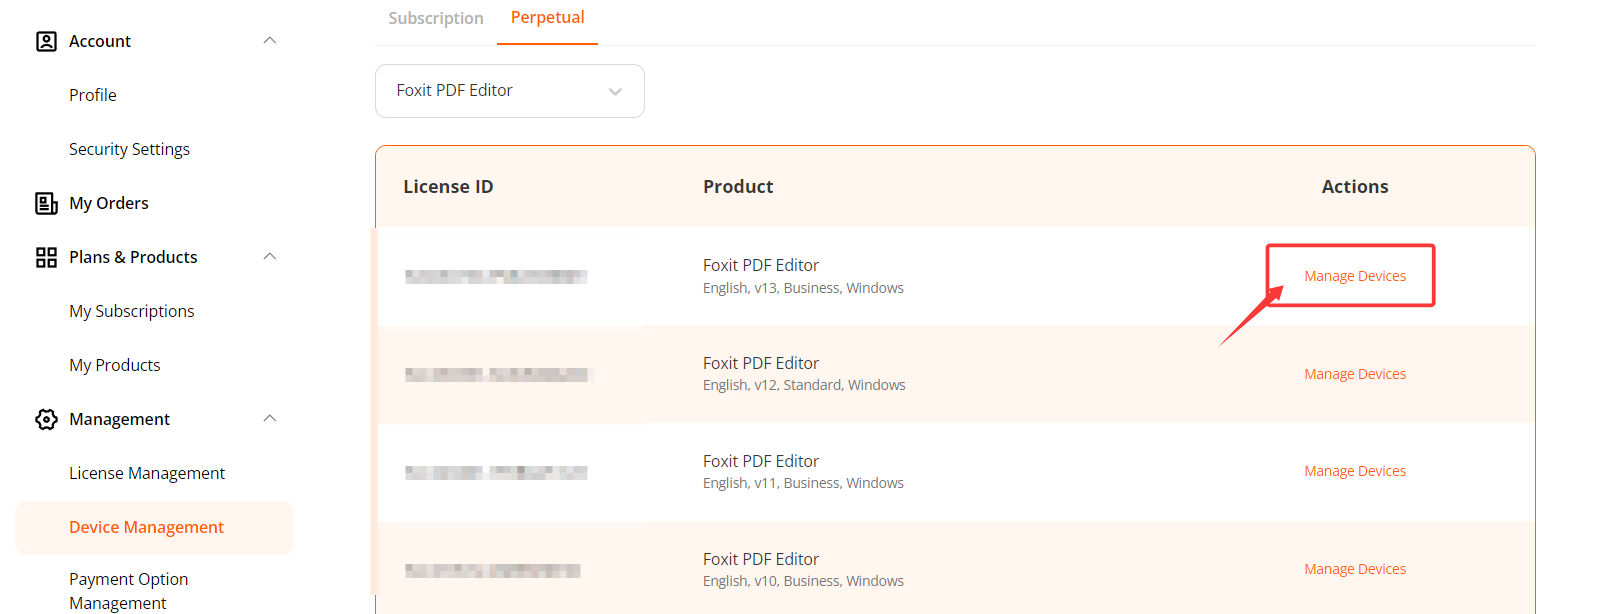Click the Management gear icon
Viewport: 1624px width, 614px height.
pos(46,419)
